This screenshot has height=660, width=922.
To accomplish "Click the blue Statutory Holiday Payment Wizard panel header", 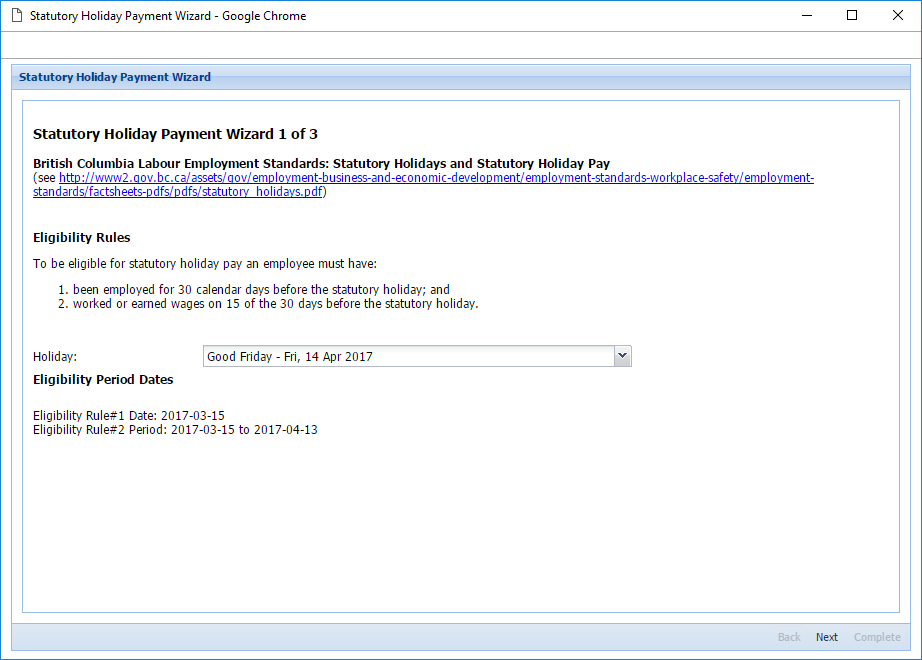I will (x=115, y=77).
